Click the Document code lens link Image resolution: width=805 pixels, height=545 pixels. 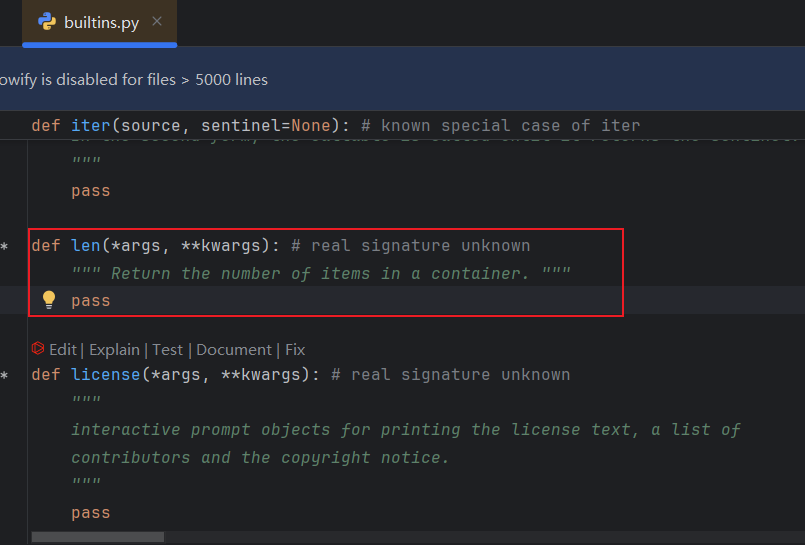pyautogui.click(x=234, y=350)
